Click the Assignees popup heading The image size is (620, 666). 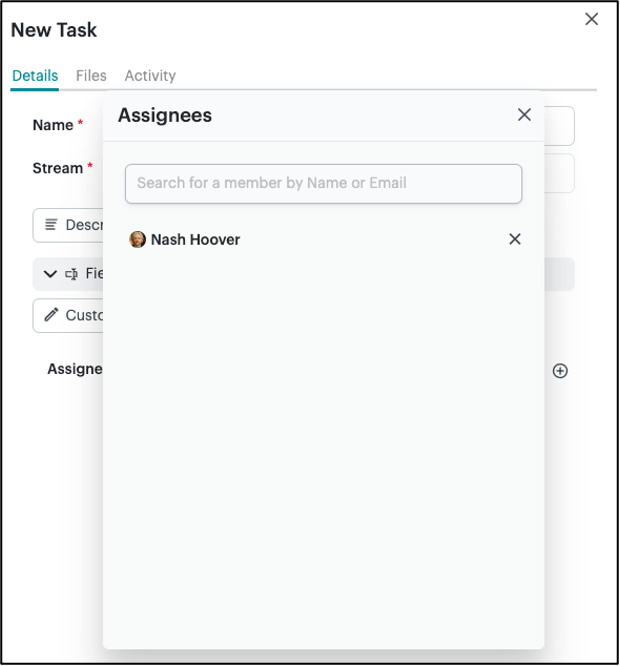[x=165, y=115]
